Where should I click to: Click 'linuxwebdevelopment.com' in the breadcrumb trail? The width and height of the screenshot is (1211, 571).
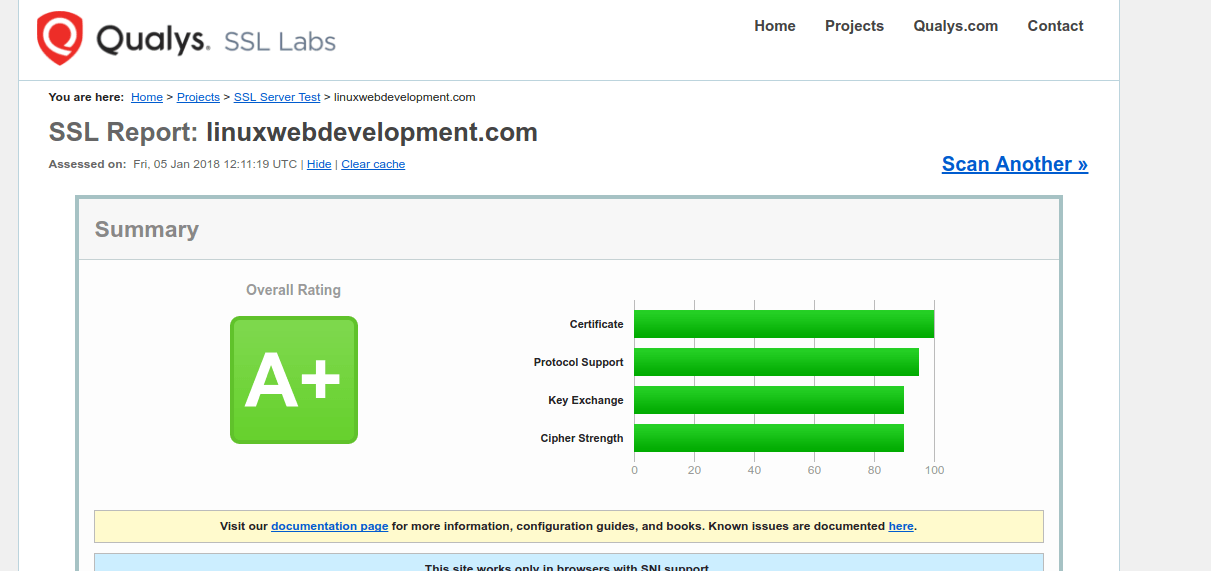coord(404,97)
